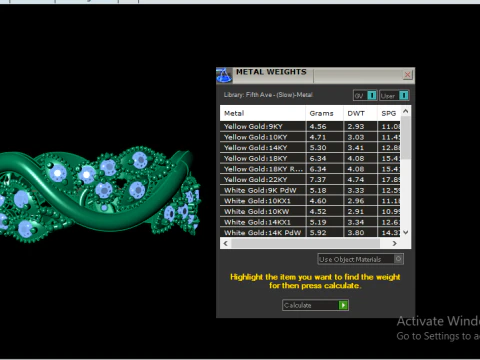Select the White Gold:14K PdW row
The width and height of the screenshot is (480, 360).
click(310, 233)
